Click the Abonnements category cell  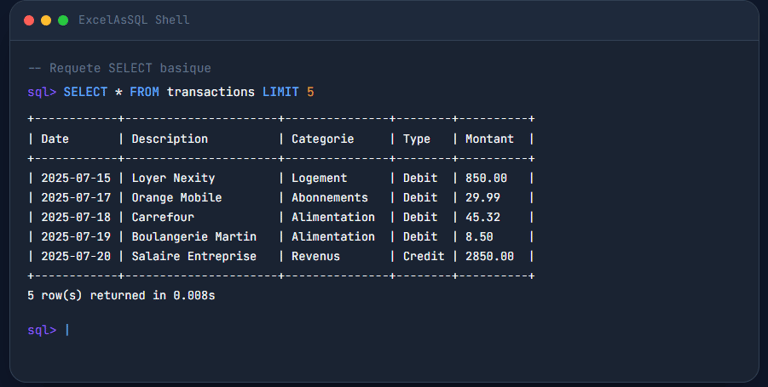point(330,198)
